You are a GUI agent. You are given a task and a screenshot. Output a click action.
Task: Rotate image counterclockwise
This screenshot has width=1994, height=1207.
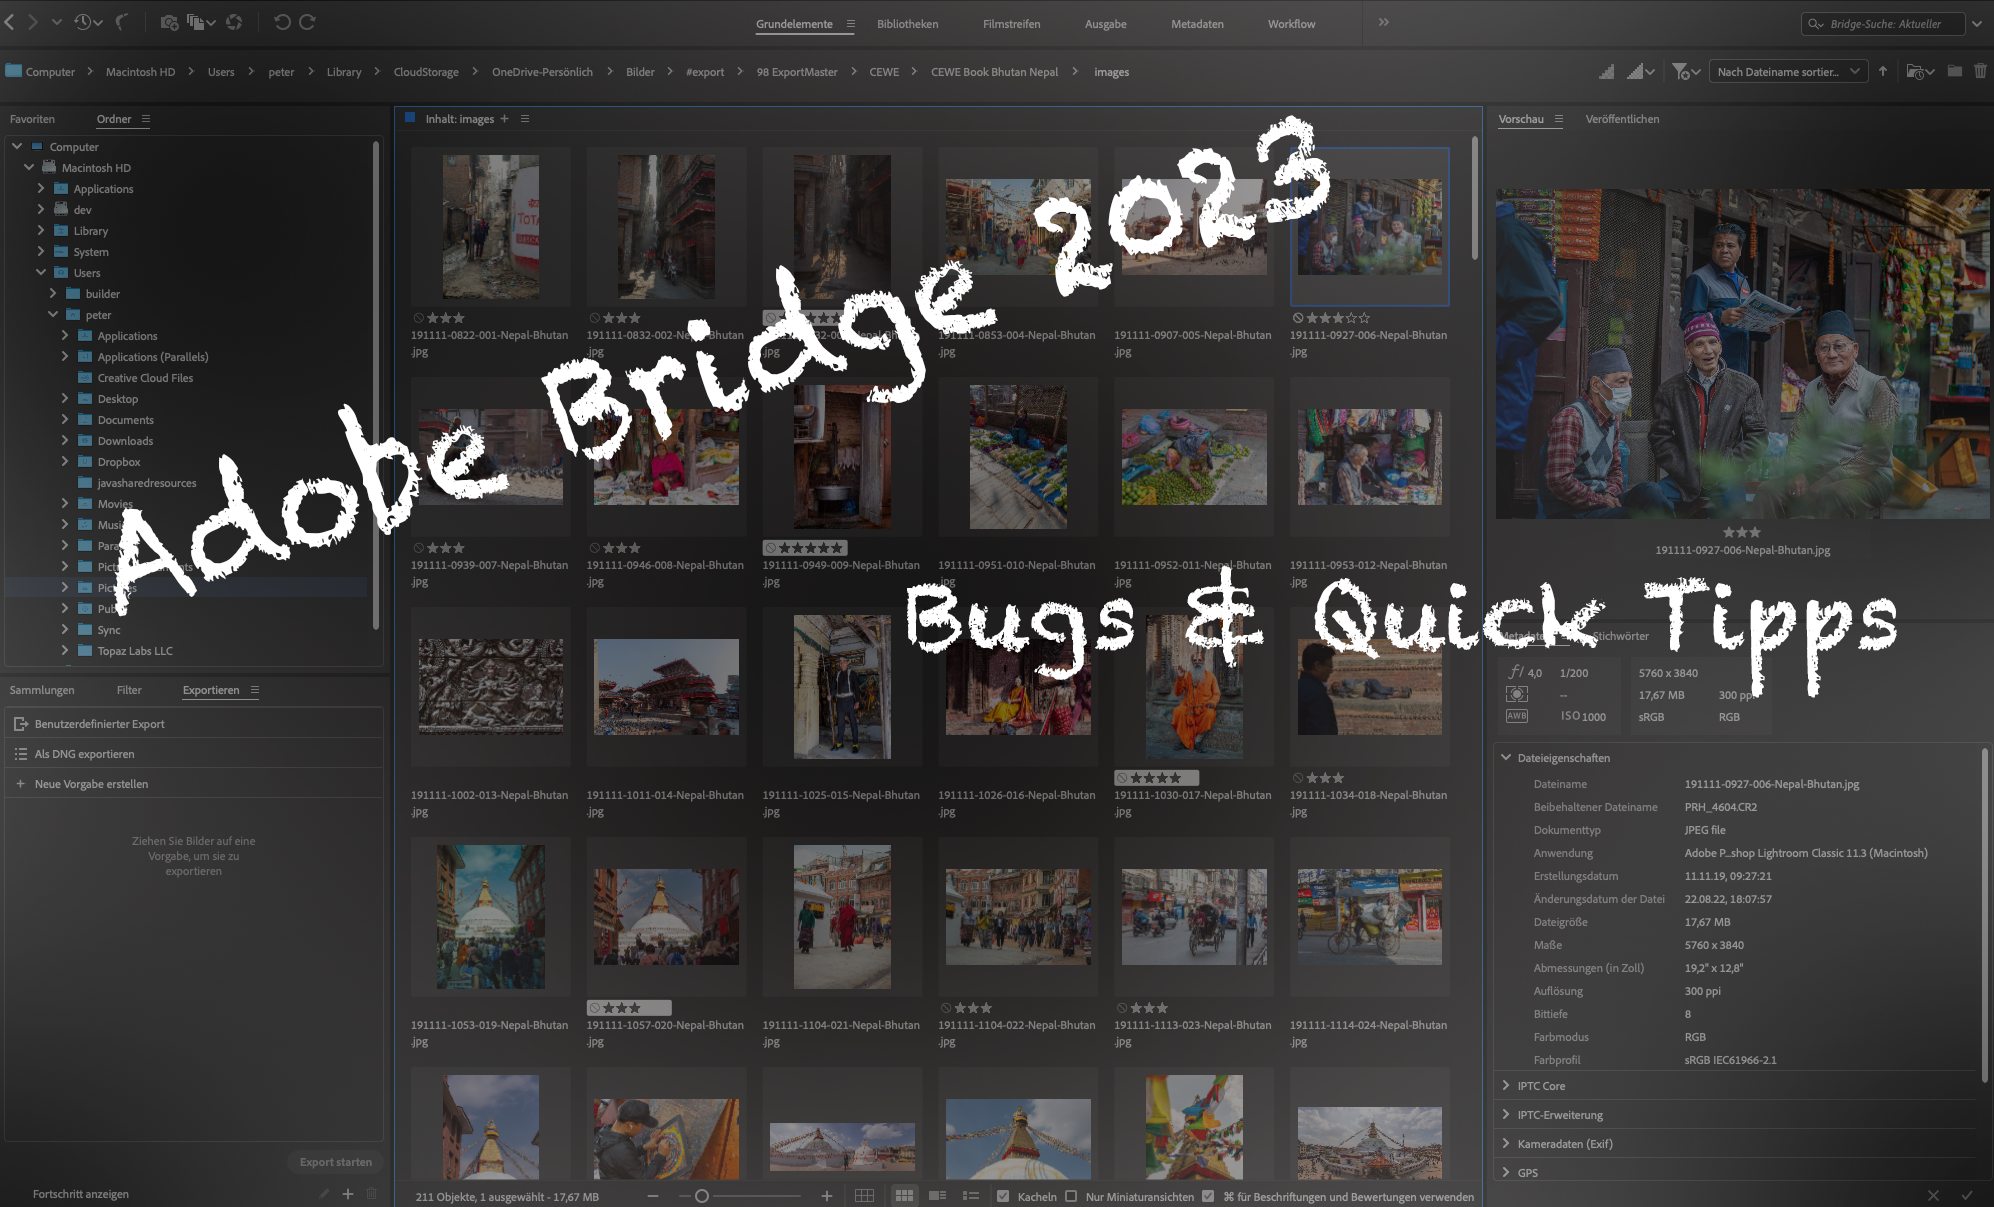coord(282,22)
